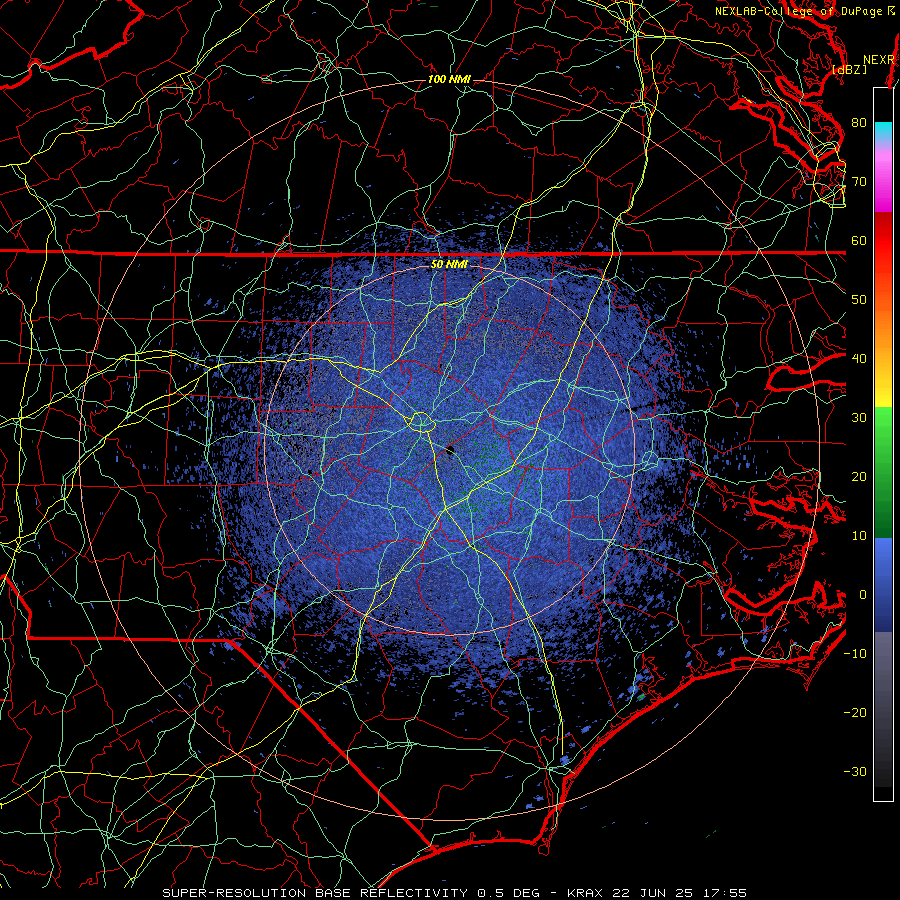
Task: Click the black radar site dot at the echo center
Action: pyautogui.click(x=450, y=451)
